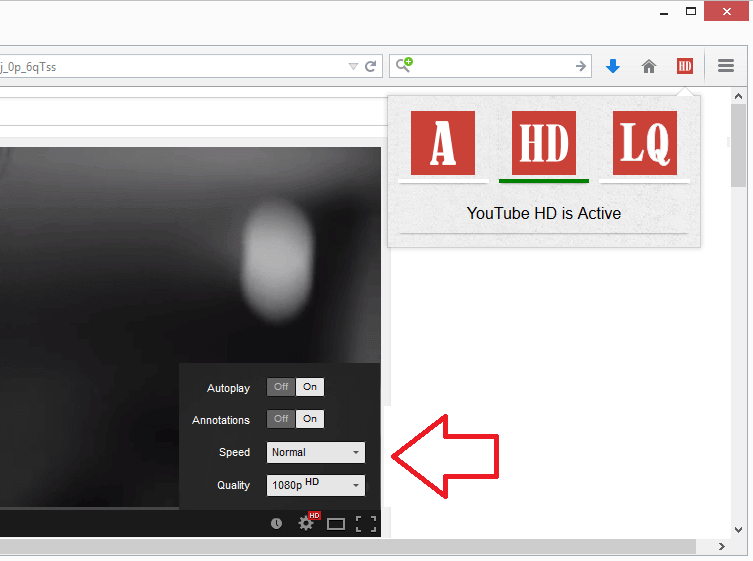Go to the home page icon
This screenshot has width=753, height=561.
(x=649, y=66)
